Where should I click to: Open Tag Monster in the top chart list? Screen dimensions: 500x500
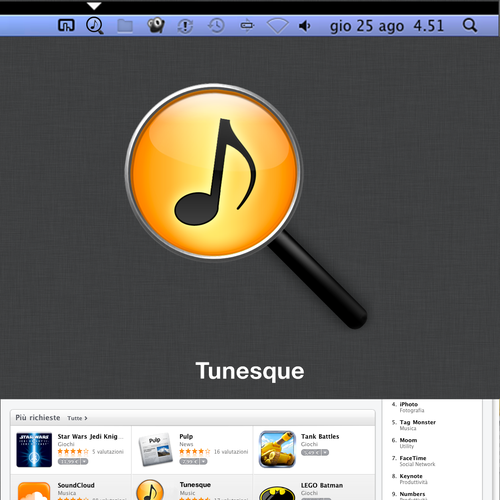(x=418, y=422)
